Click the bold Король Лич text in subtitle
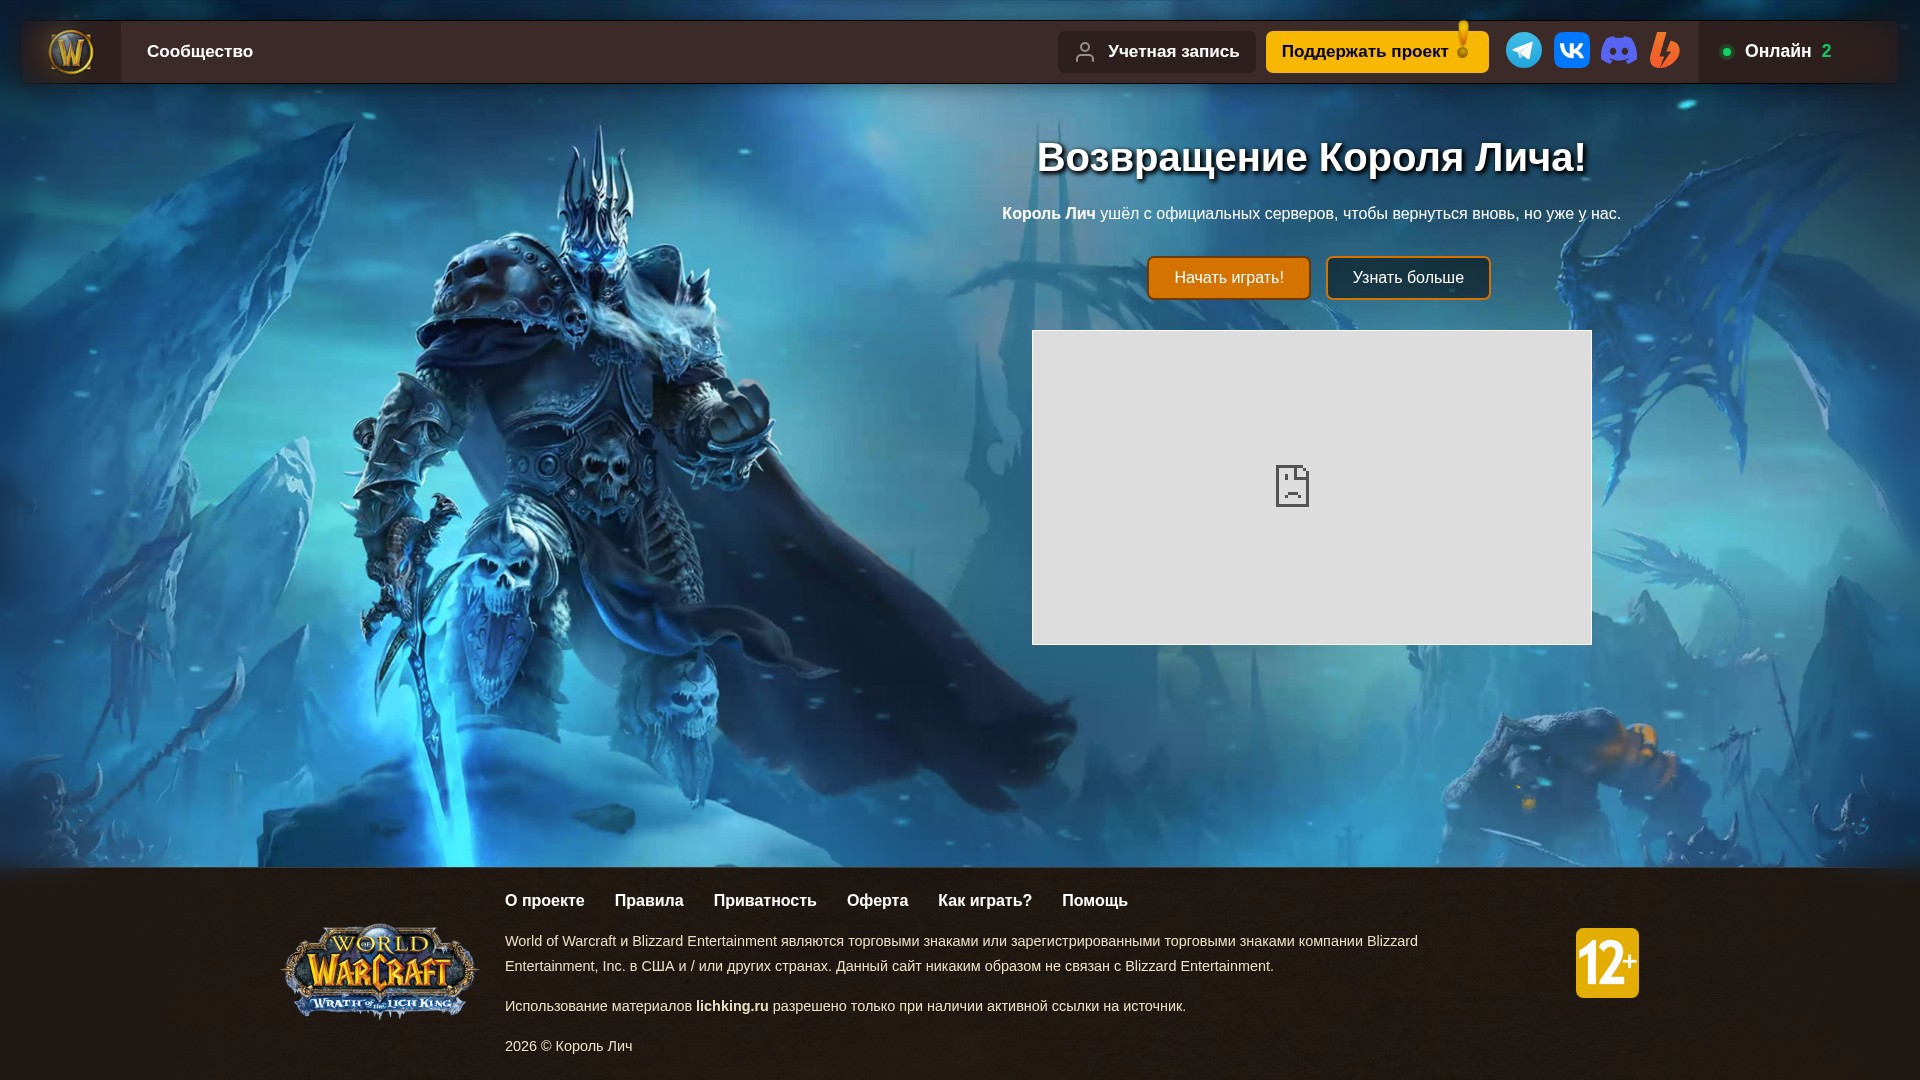The width and height of the screenshot is (1920, 1080). tap(1049, 214)
